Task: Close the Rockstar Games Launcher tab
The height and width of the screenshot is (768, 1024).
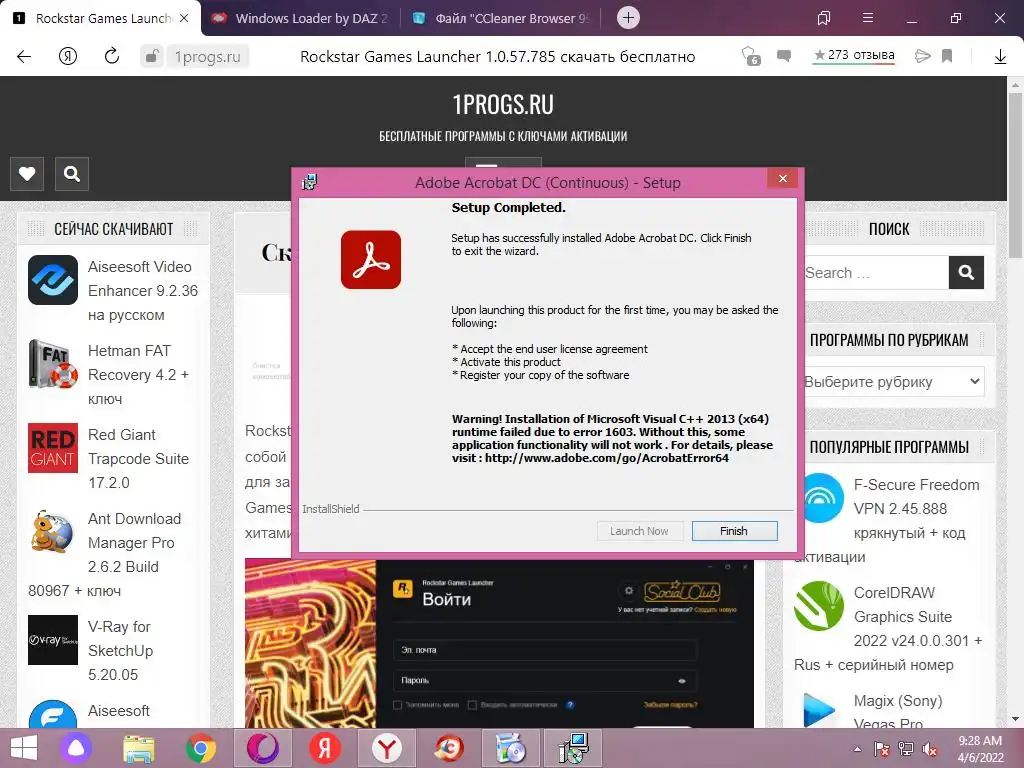Action: point(184,18)
